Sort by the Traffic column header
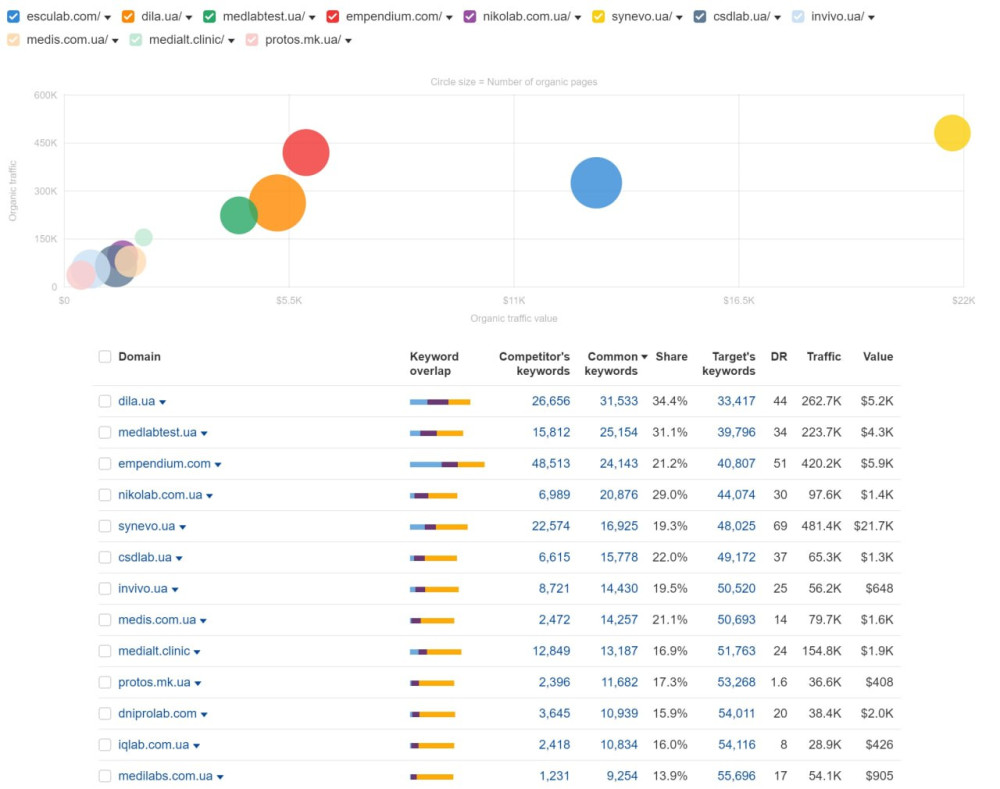The image size is (1000, 789). (823, 357)
